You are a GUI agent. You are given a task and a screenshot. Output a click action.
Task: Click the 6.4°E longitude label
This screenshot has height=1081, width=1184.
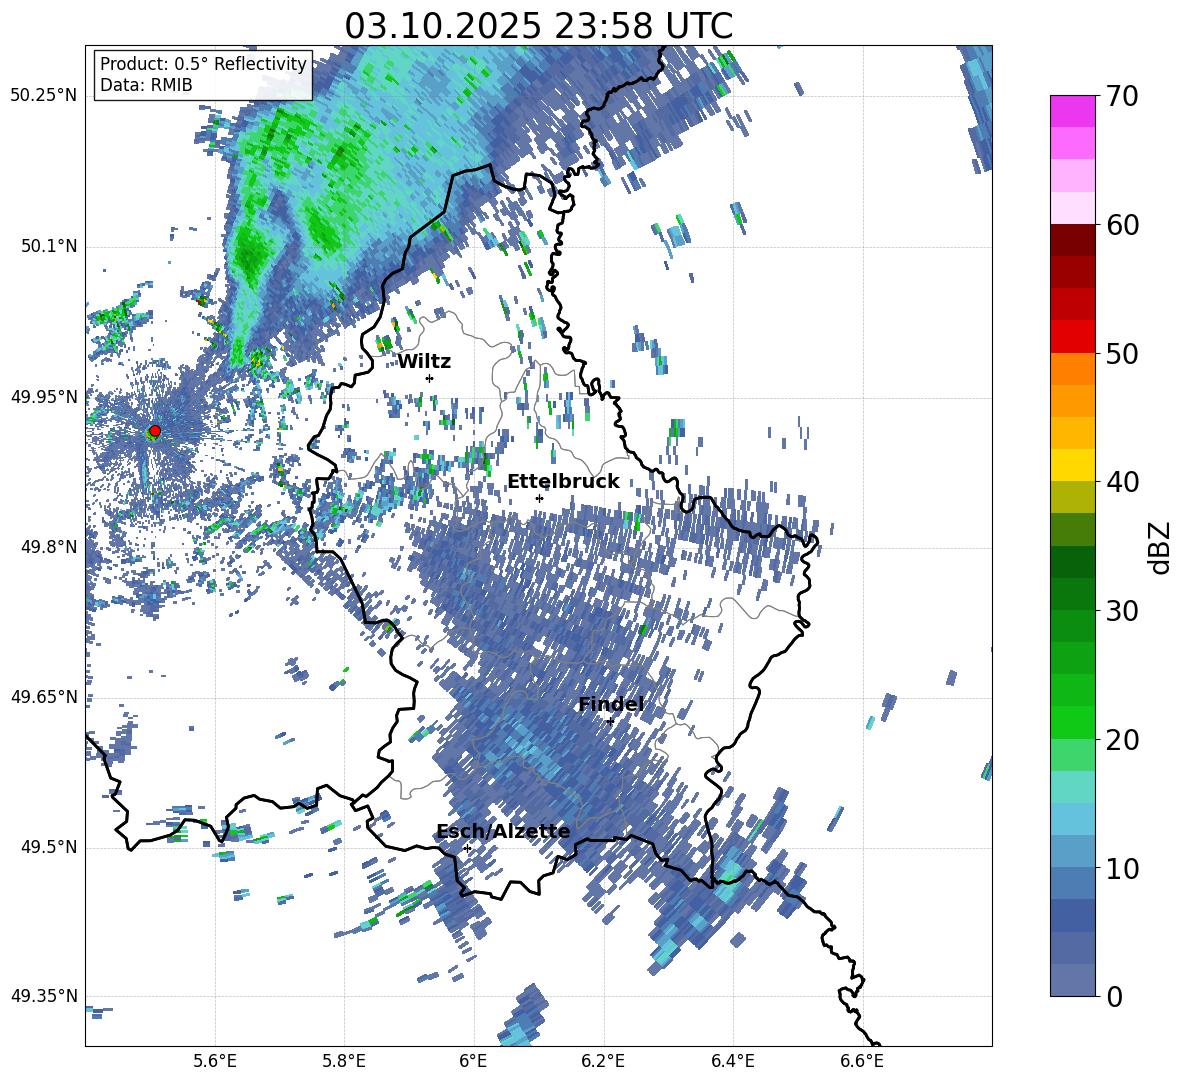tap(732, 1061)
